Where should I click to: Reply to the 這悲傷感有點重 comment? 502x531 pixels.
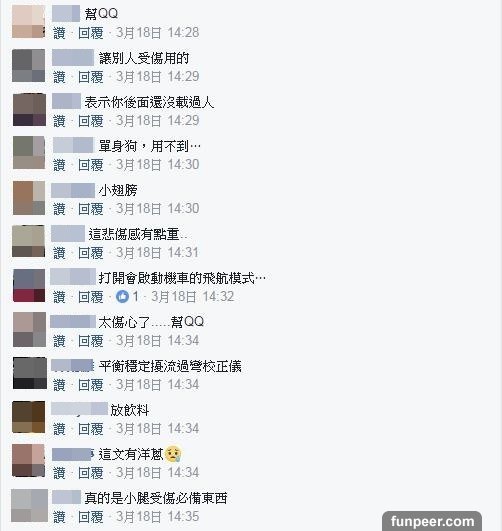90,253
